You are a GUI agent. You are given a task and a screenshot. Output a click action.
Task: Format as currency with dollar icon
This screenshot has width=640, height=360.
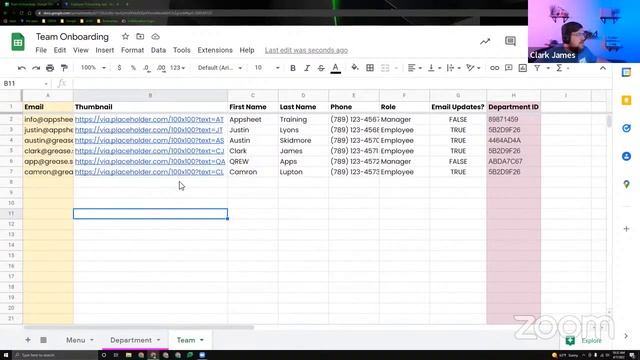coord(119,68)
